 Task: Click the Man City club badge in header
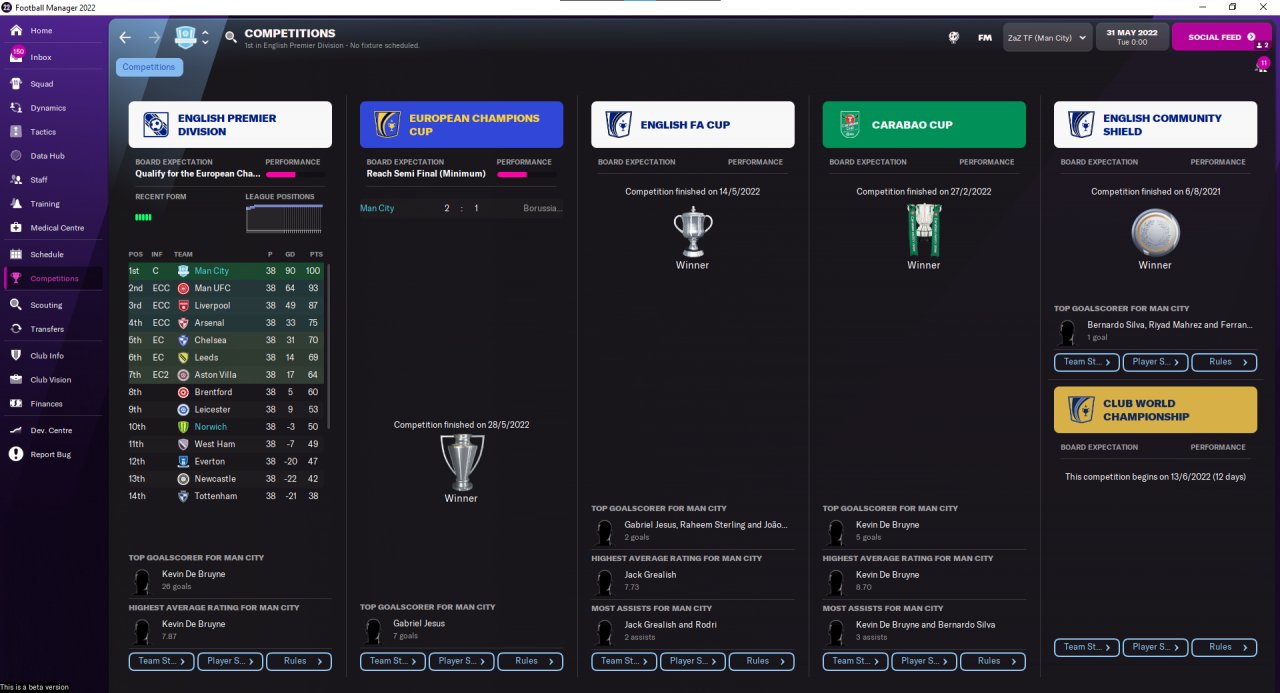(x=186, y=37)
